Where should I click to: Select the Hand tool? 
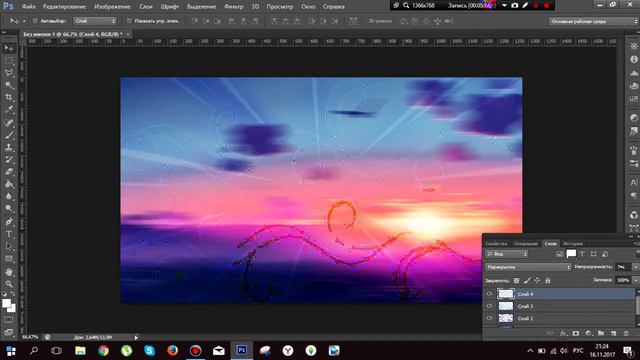point(9,271)
